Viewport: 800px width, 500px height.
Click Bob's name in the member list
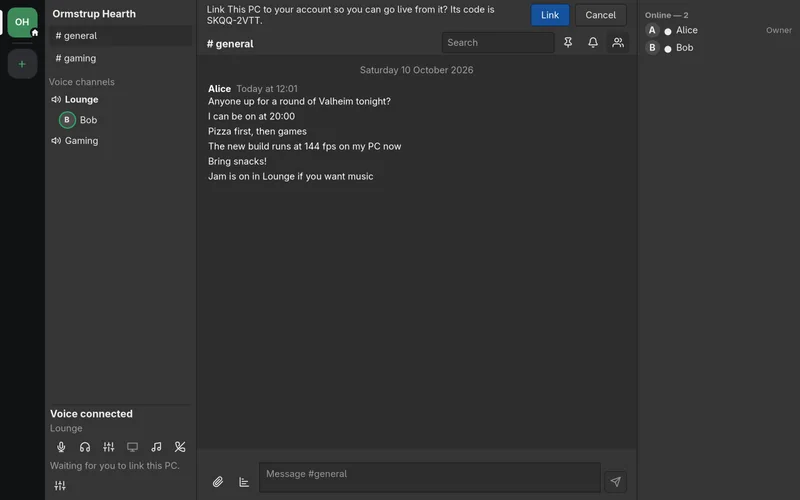click(685, 47)
